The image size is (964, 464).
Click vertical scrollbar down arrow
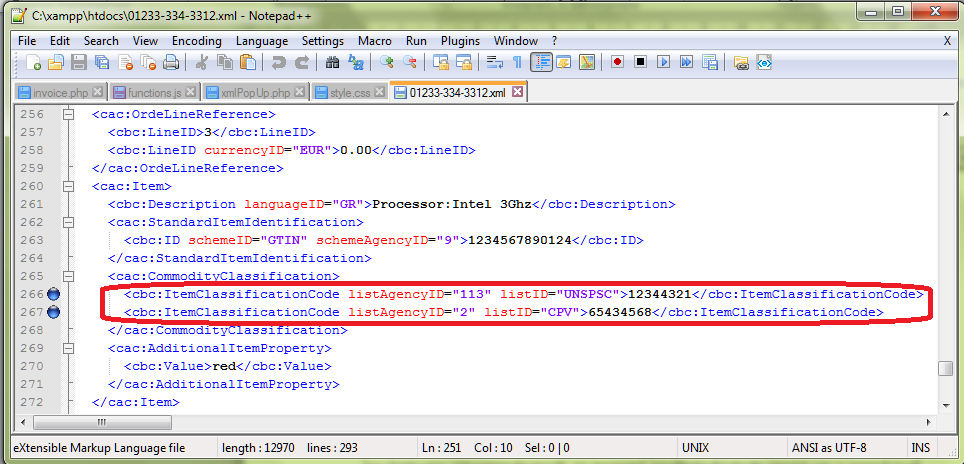click(x=945, y=405)
